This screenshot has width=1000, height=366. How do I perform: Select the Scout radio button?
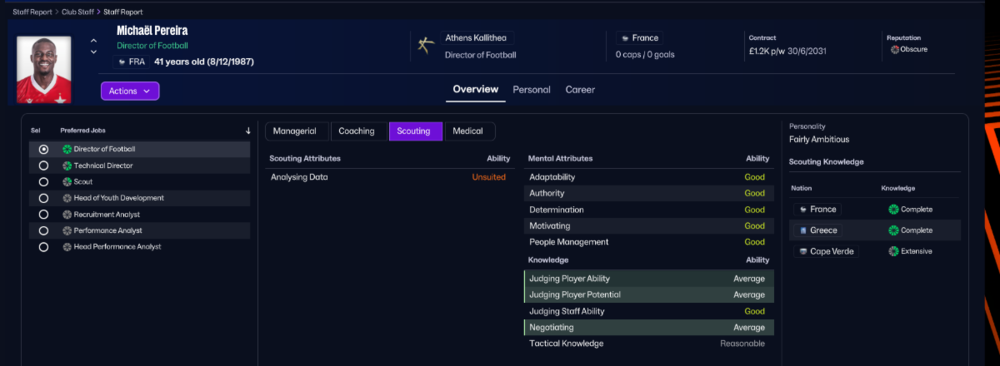(43, 182)
